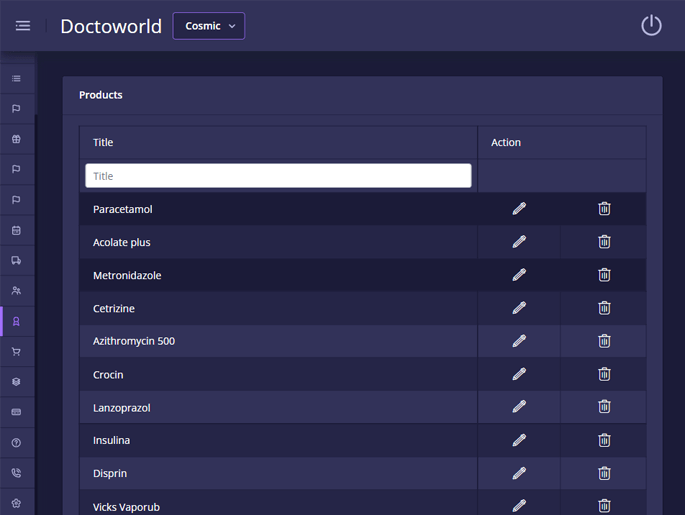Screen dimensions: 685x515
Task: Open the question mark help sidebar item
Action: pos(16,442)
